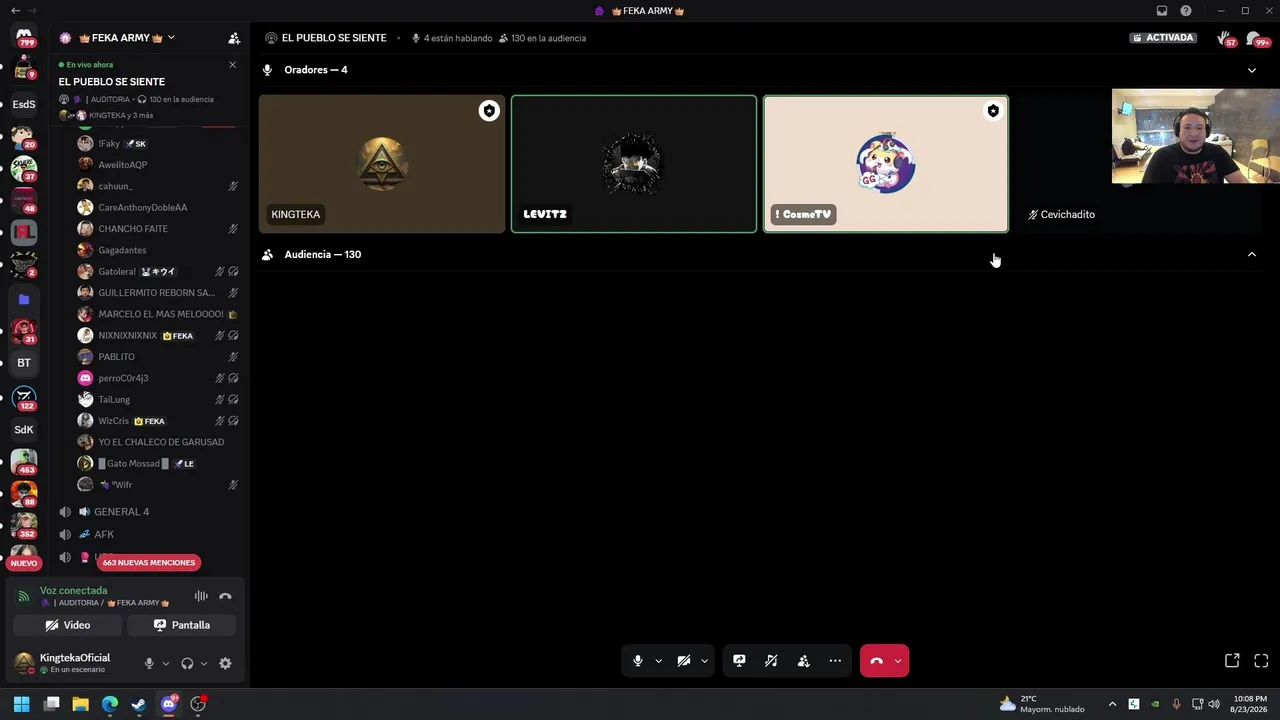Open the EsdS server
The image size is (1280, 720).
pos(24,104)
